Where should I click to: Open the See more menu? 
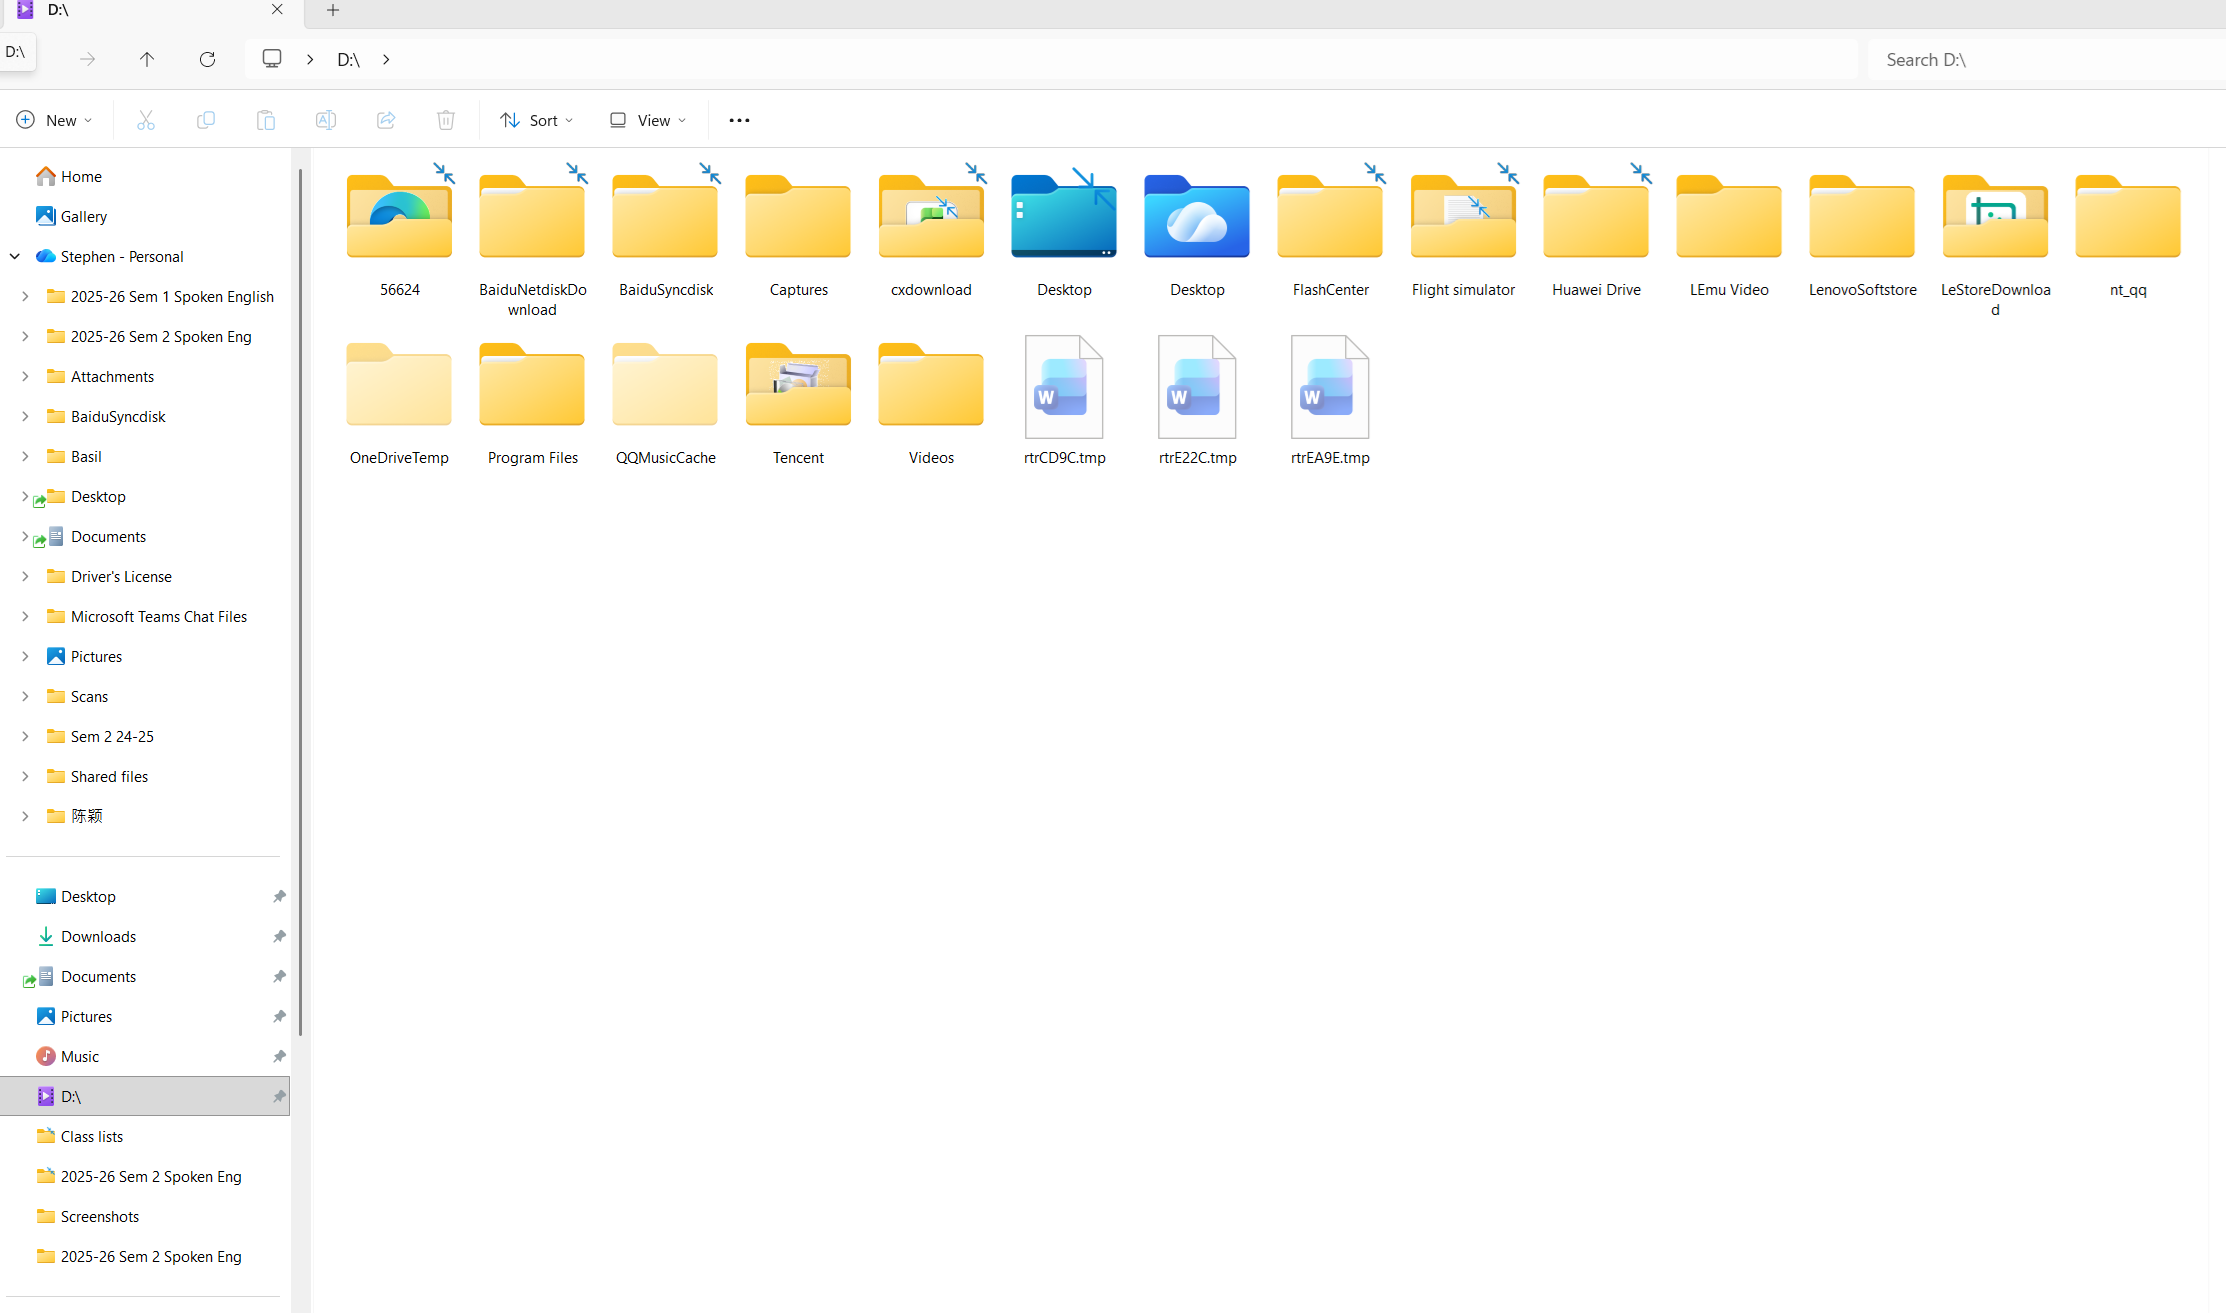739,119
